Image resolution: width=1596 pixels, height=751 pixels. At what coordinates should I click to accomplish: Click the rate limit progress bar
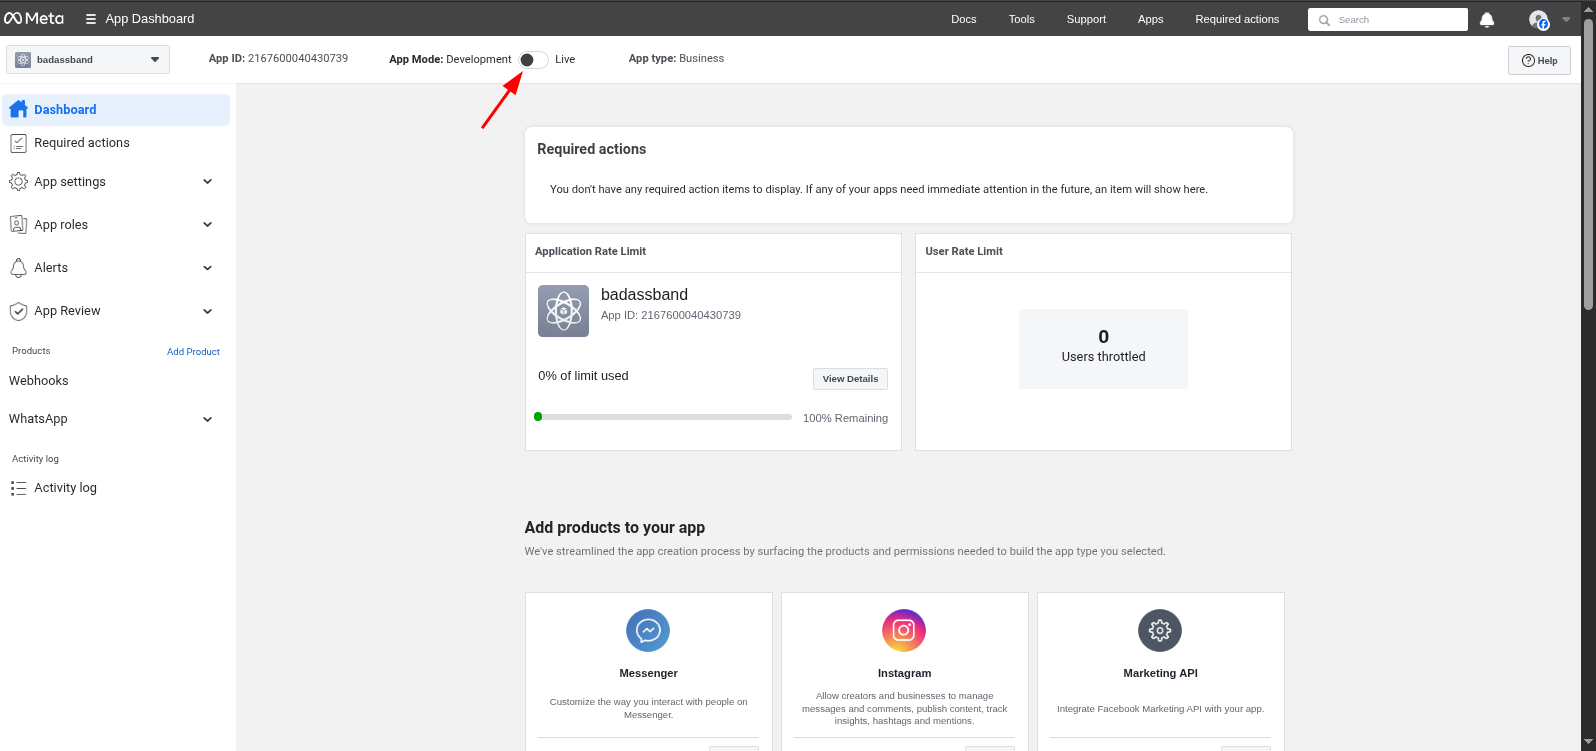point(664,417)
